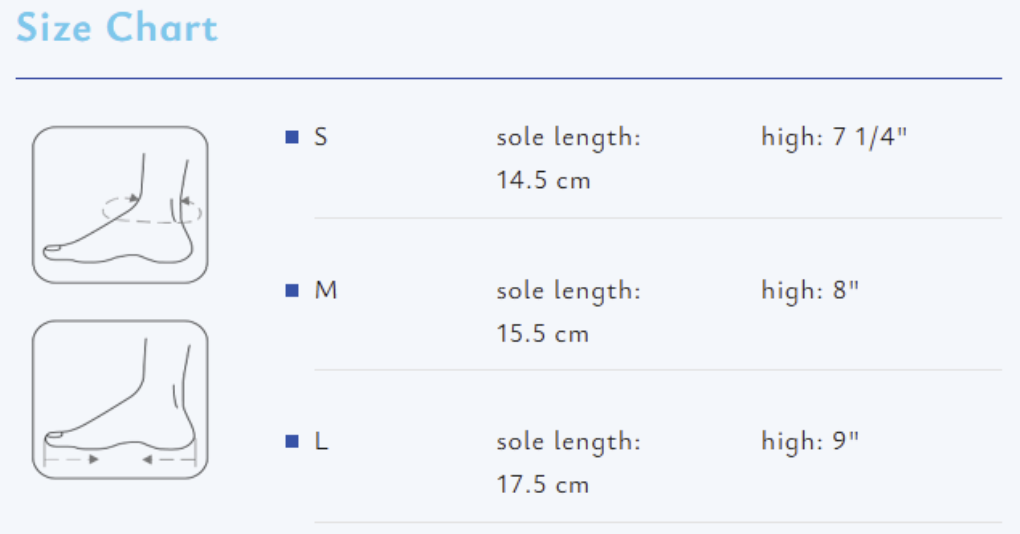Click the high: 8" text

pos(810,291)
